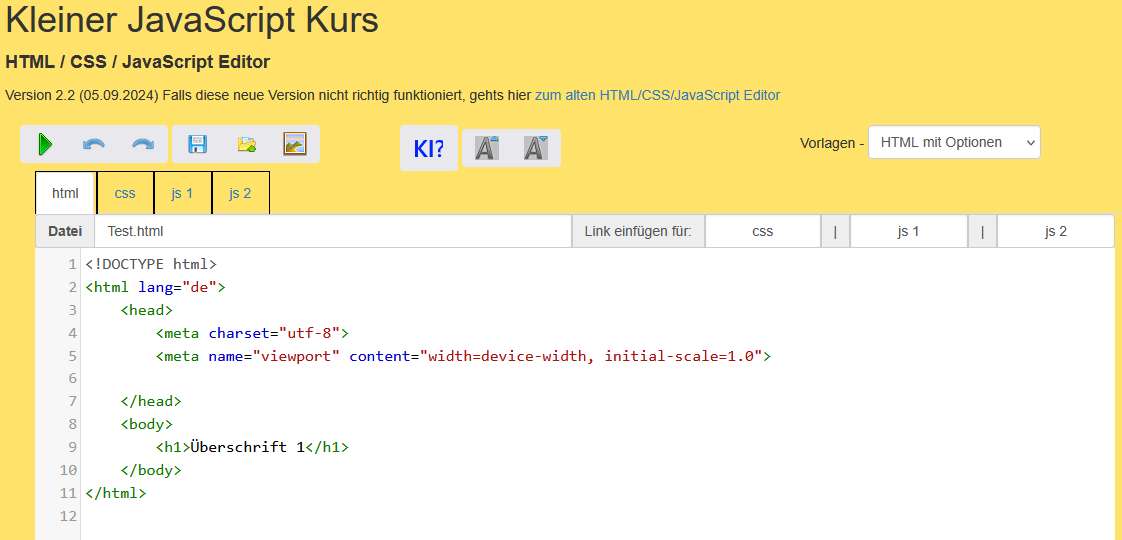Click the Kleiner JavaScript Kurs heading
This screenshot has width=1122, height=540.
coord(192,21)
